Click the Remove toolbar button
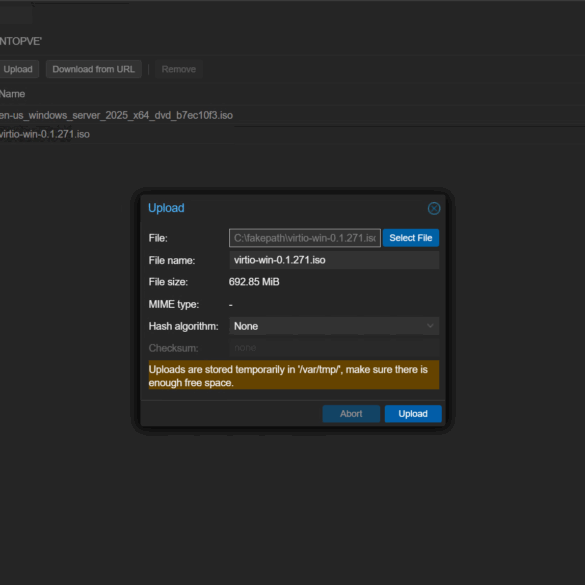Viewport: 585px width, 585px height. [178, 69]
